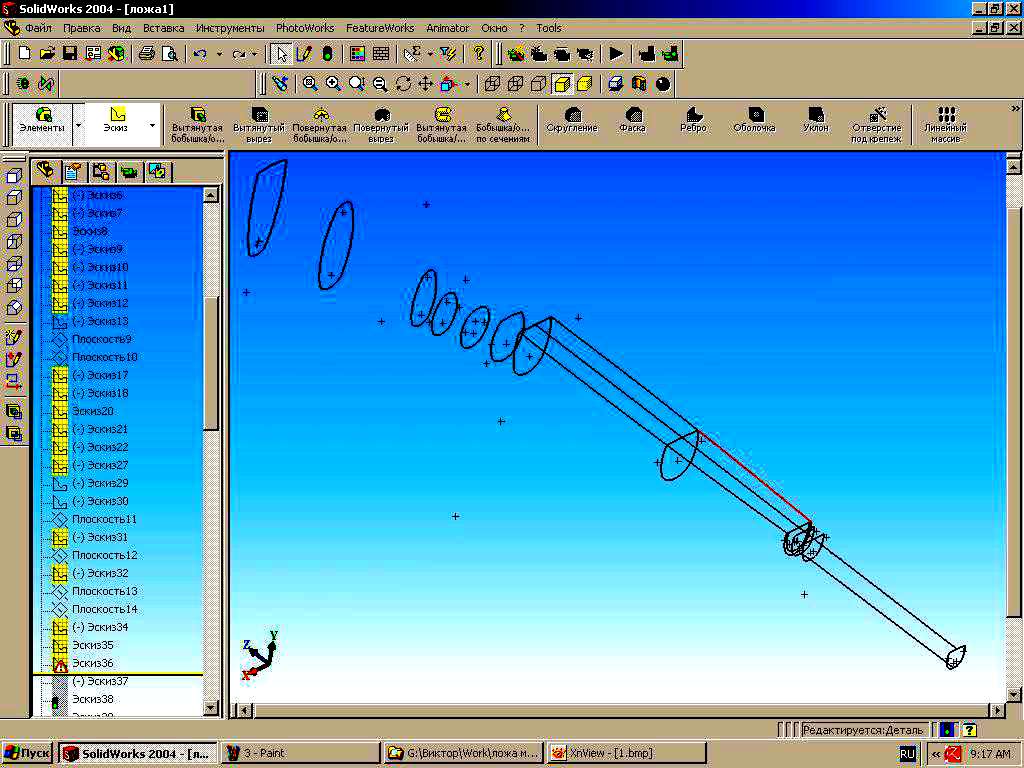This screenshot has width=1024, height=768.
Task: Click the Скругление fillet tool
Action: [572, 121]
